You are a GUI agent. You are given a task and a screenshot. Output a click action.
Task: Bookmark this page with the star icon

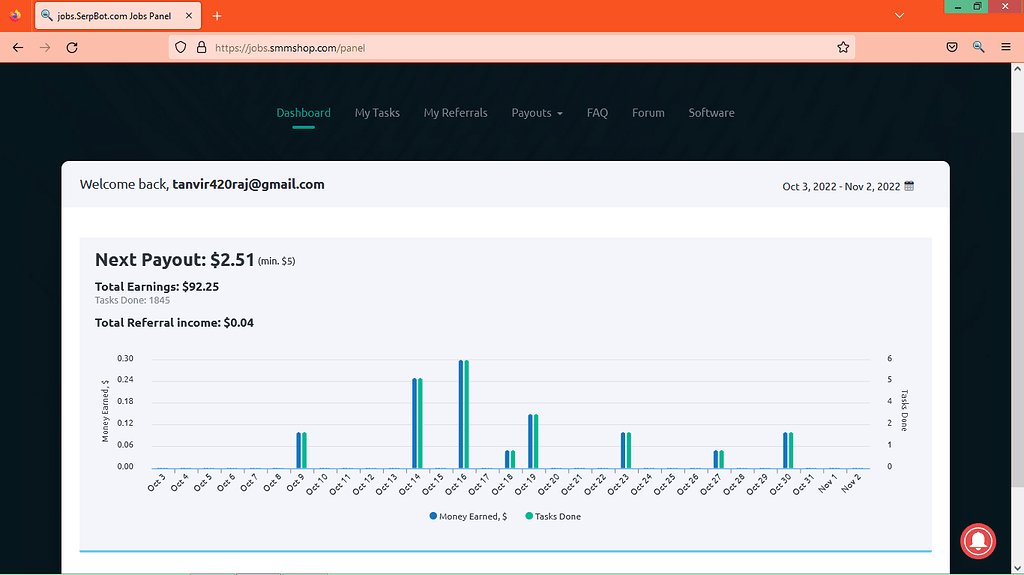843,47
